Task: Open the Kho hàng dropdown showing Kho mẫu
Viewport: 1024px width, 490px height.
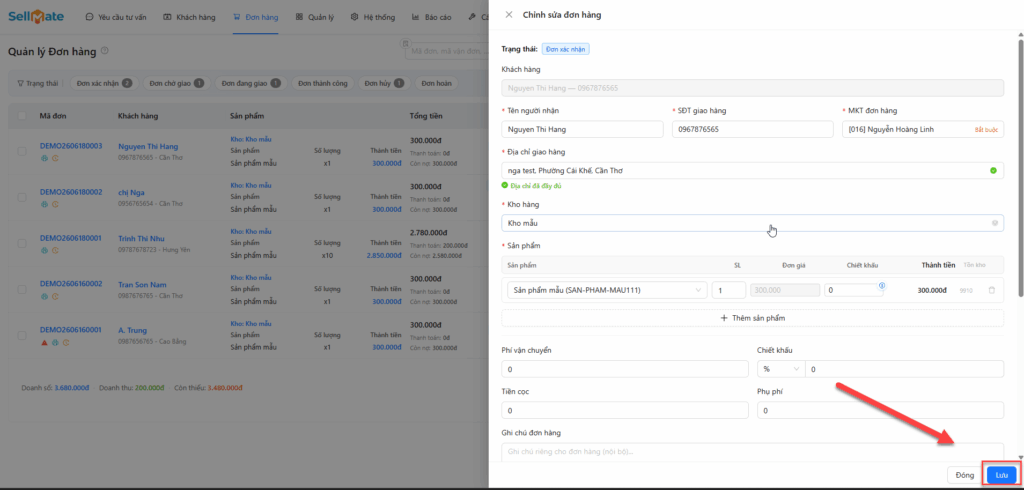Action: 752,223
